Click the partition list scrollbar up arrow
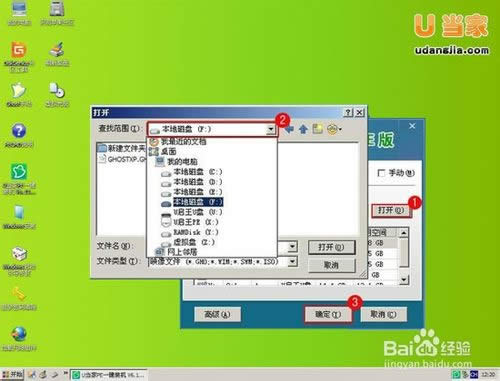 (x=404, y=232)
